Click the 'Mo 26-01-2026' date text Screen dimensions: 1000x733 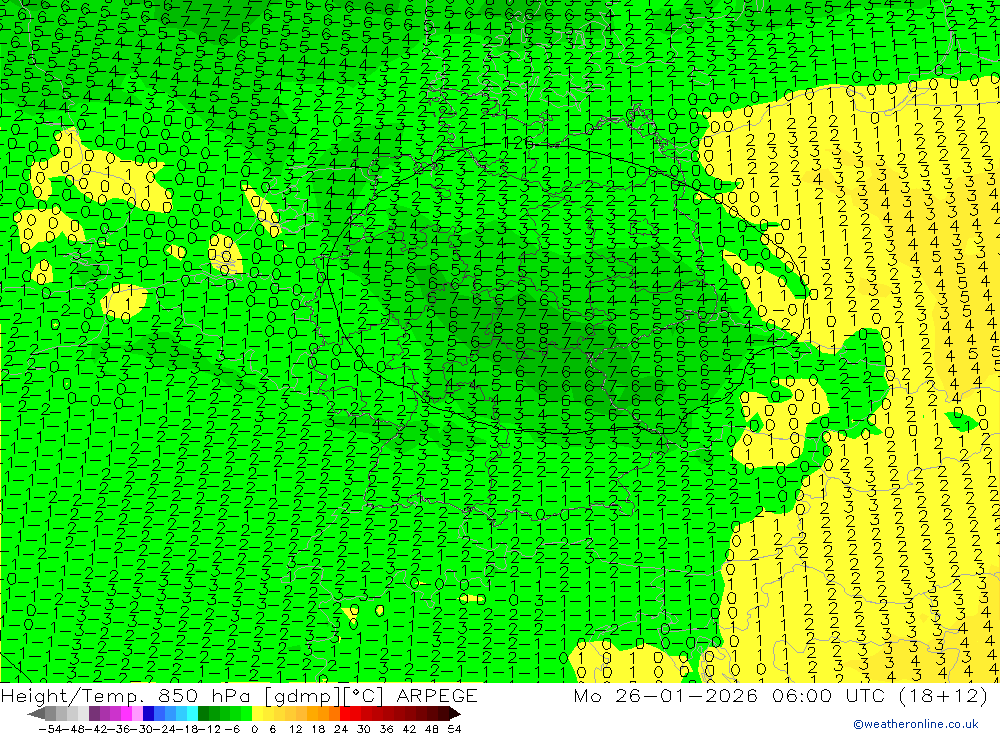pyautogui.click(x=666, y=696)
